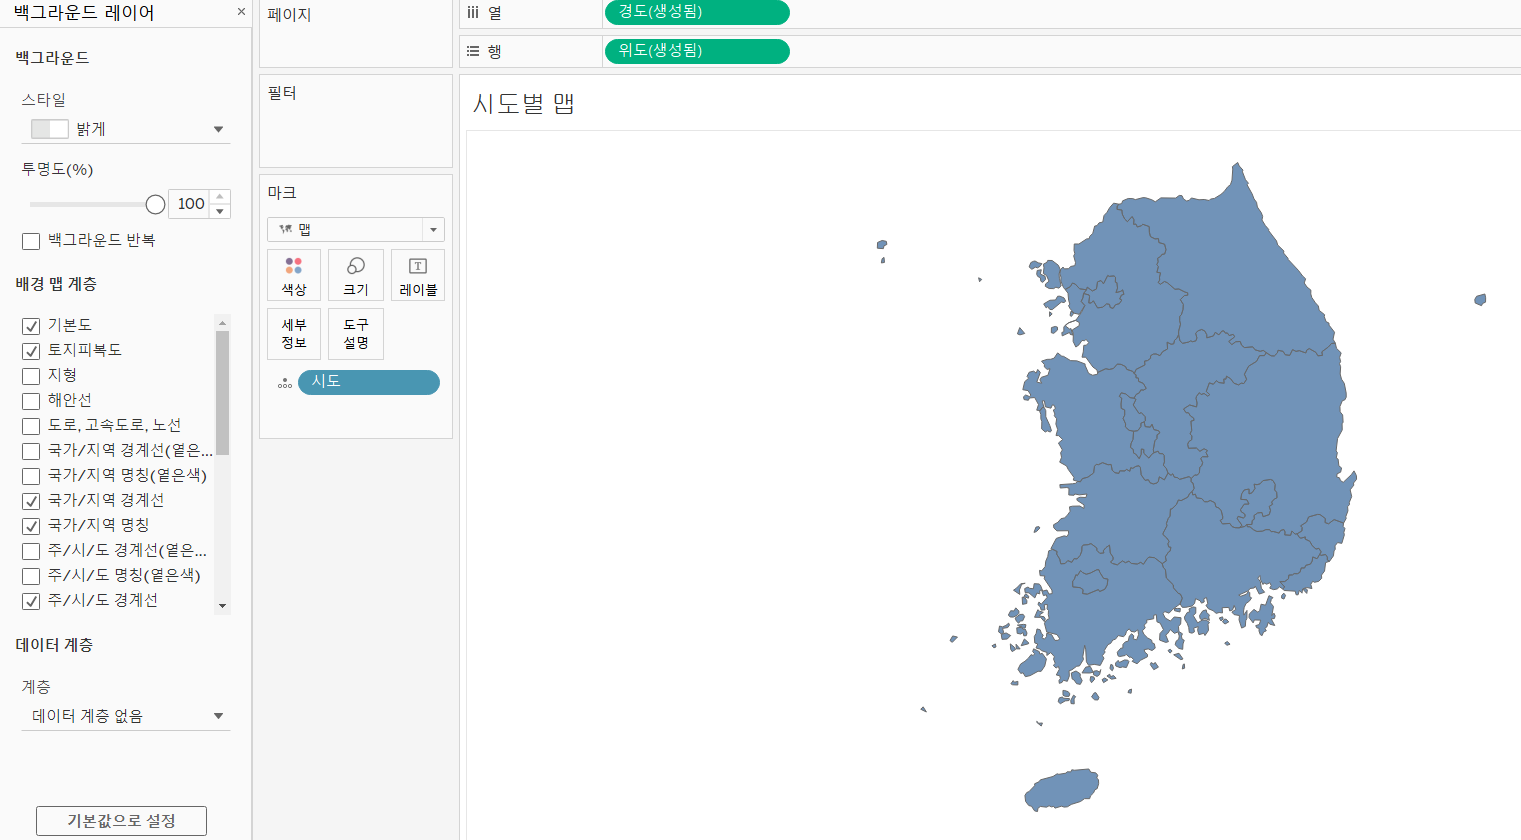Open the 도구 설명 marks card

point(356,334)
